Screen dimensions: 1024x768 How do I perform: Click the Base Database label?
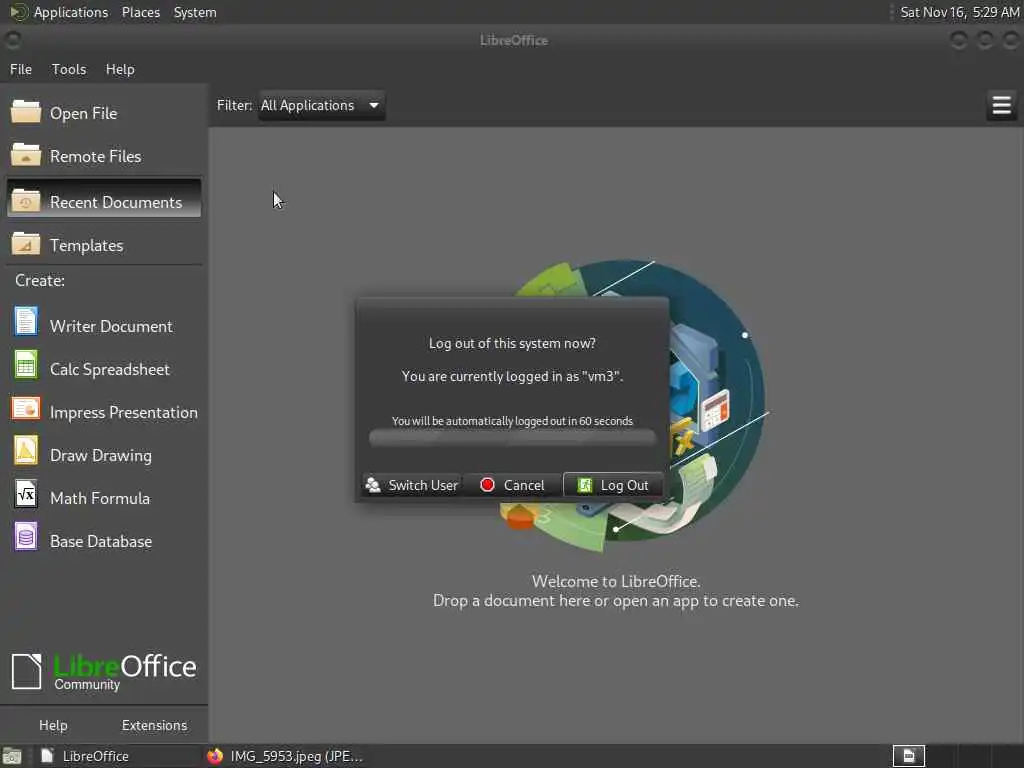(x=101, y=541)
